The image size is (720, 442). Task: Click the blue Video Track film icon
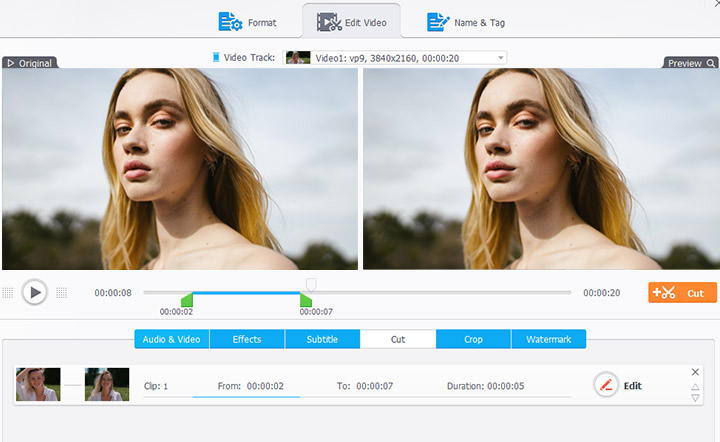point(215,57)
